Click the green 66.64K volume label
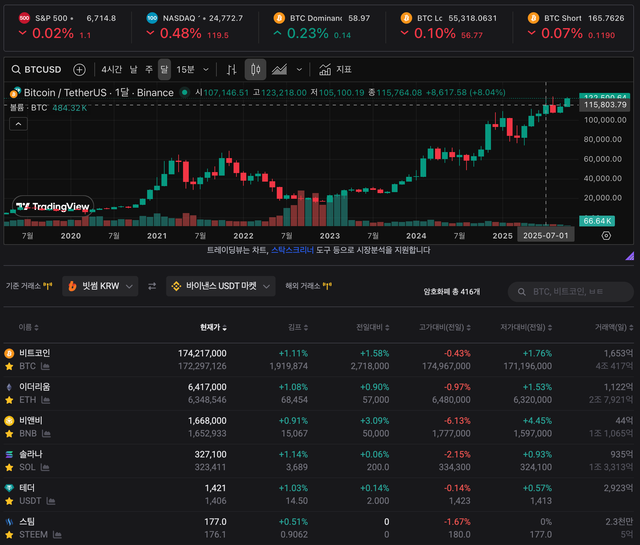Screen dimensions: 640x545 point(597,220)
